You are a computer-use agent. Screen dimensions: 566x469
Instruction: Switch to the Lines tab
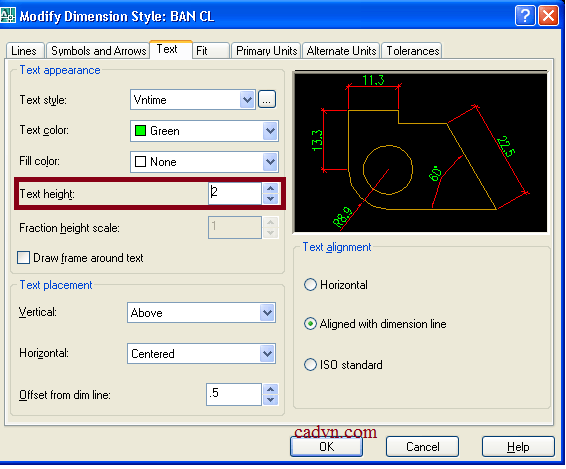(25, 51)
